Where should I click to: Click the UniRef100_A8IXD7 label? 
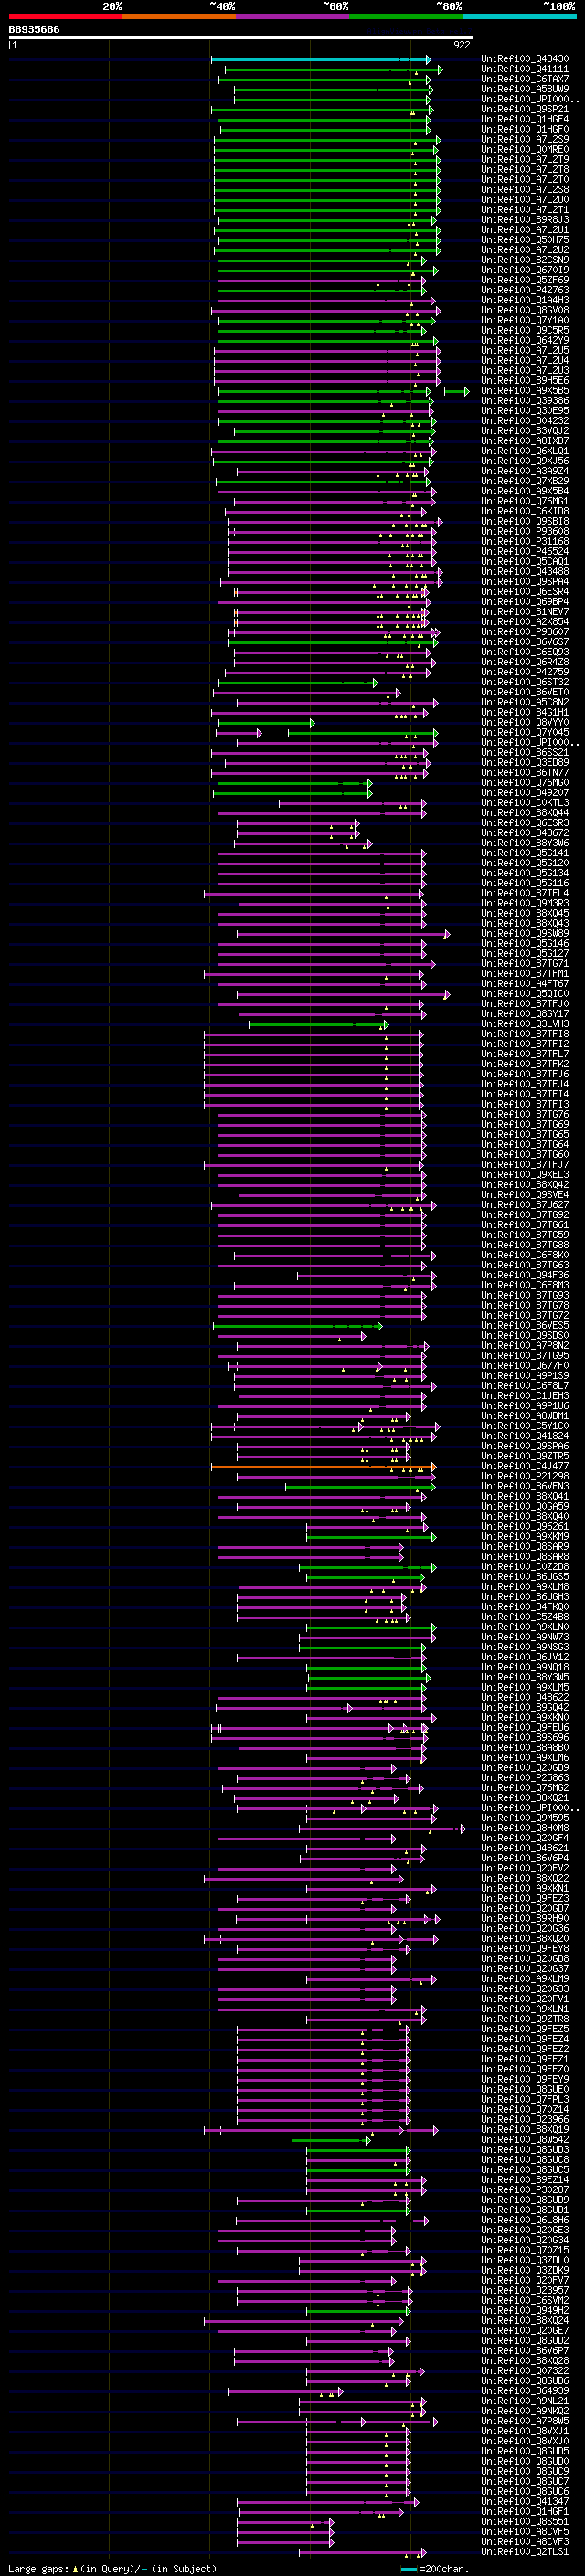pyautogui.click(x=525, y=441)
